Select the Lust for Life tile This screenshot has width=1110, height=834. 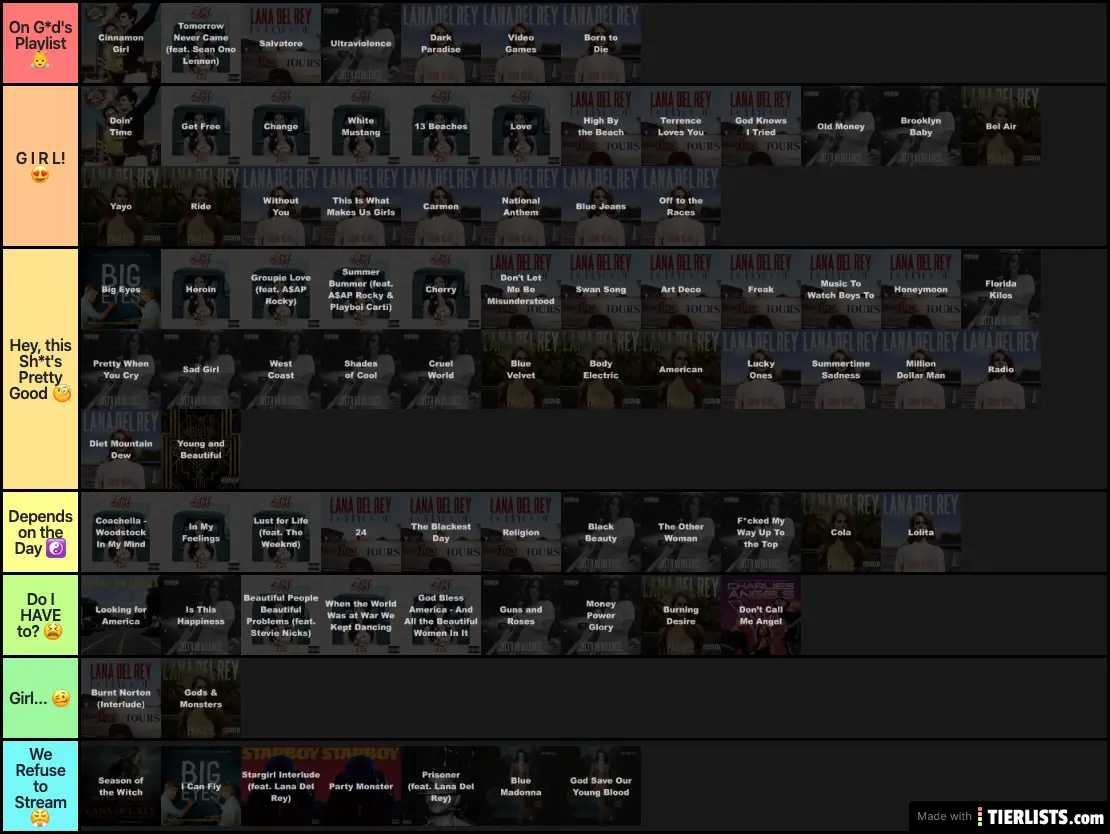281,532
